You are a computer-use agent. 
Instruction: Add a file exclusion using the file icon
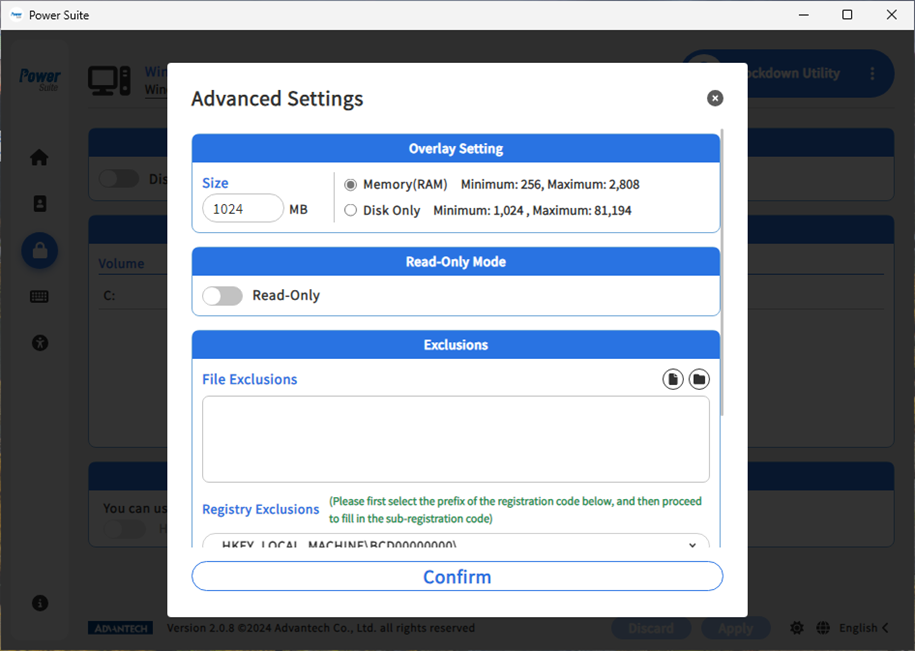(x=672, y=379)
